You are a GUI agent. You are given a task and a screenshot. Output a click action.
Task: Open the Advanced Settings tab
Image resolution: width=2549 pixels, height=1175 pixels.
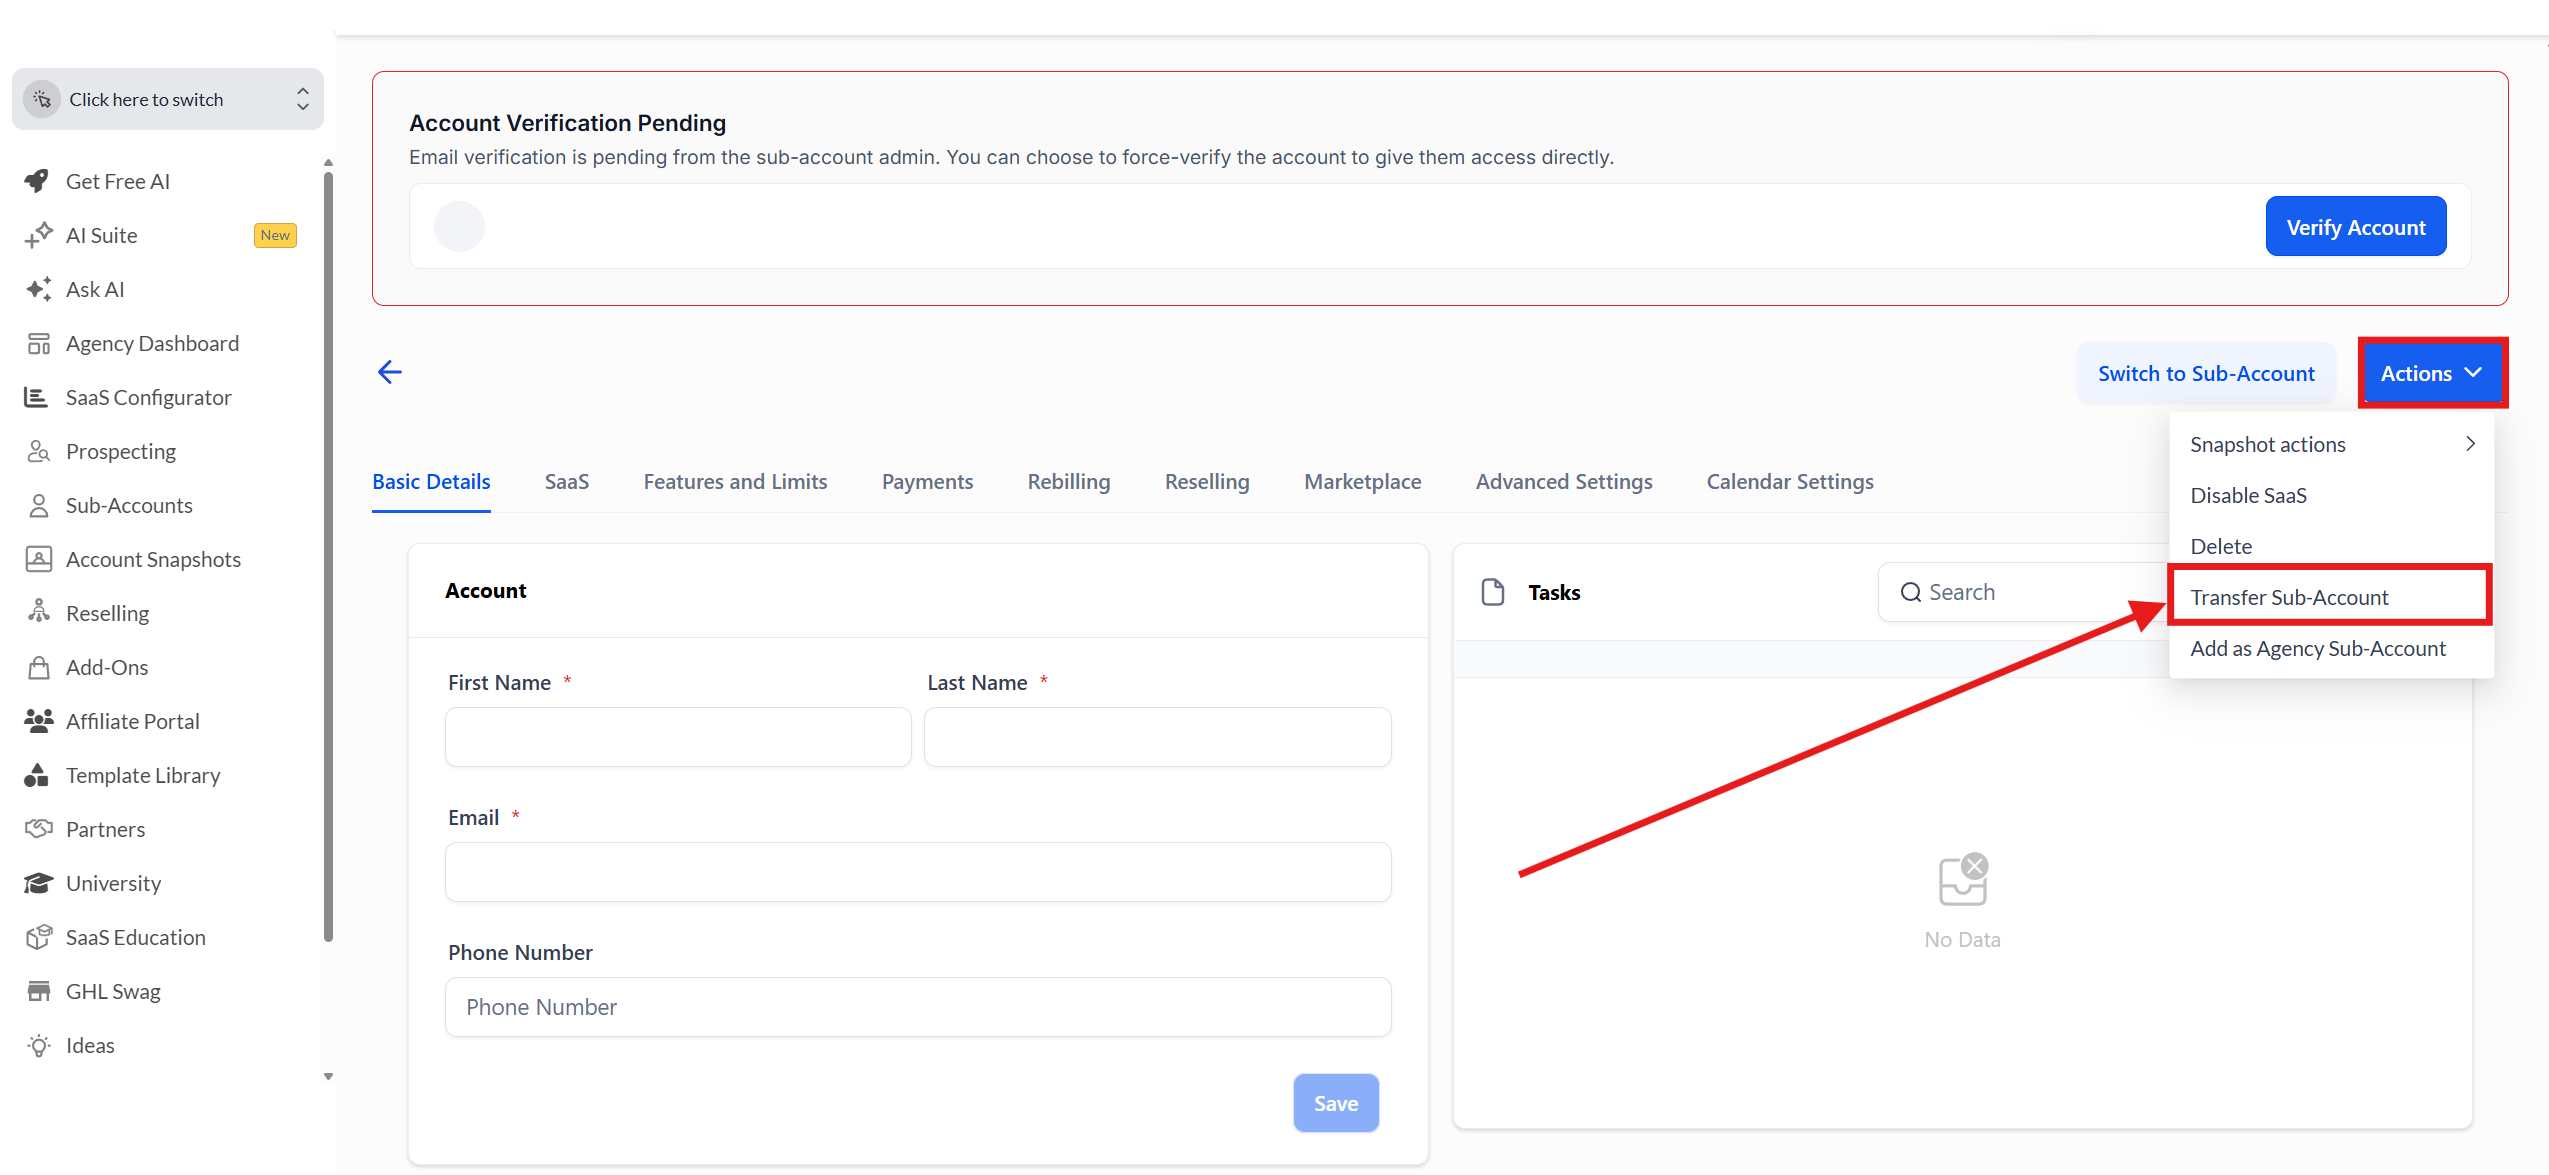pos(1563,481)
